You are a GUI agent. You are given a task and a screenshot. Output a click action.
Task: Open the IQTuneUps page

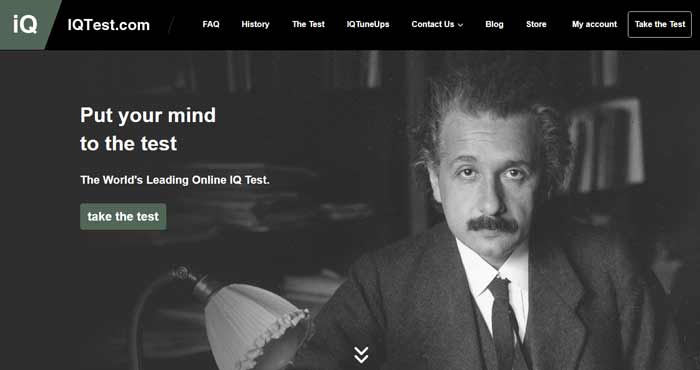click(x=368, y=25)
